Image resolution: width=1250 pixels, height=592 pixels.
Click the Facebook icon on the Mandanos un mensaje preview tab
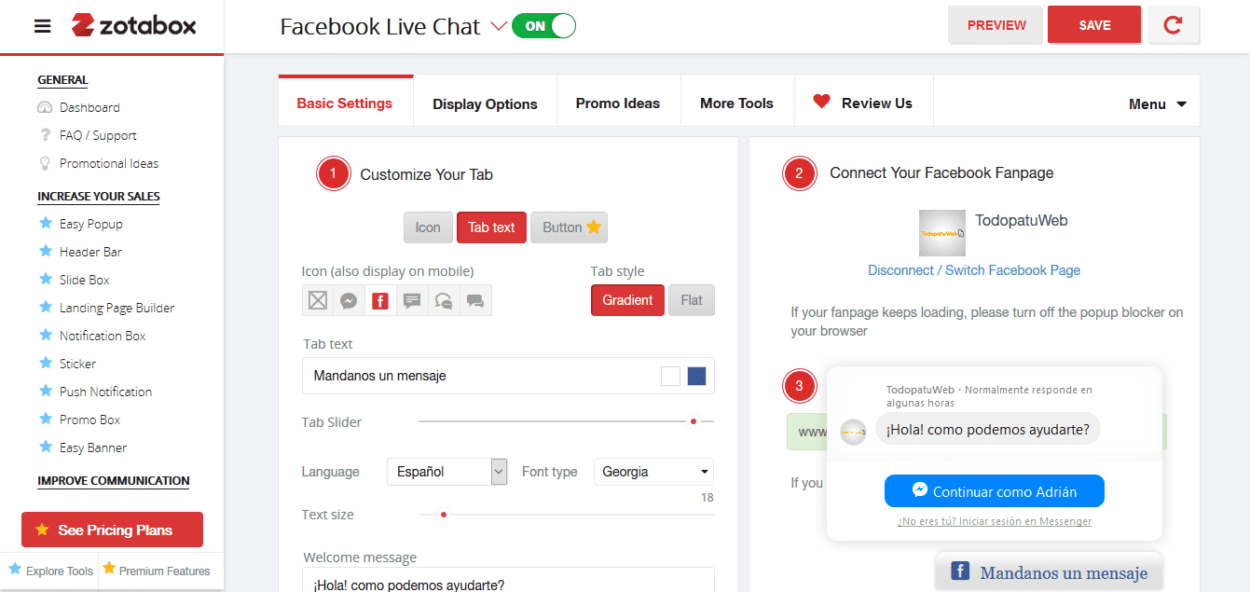coord(960,571)
